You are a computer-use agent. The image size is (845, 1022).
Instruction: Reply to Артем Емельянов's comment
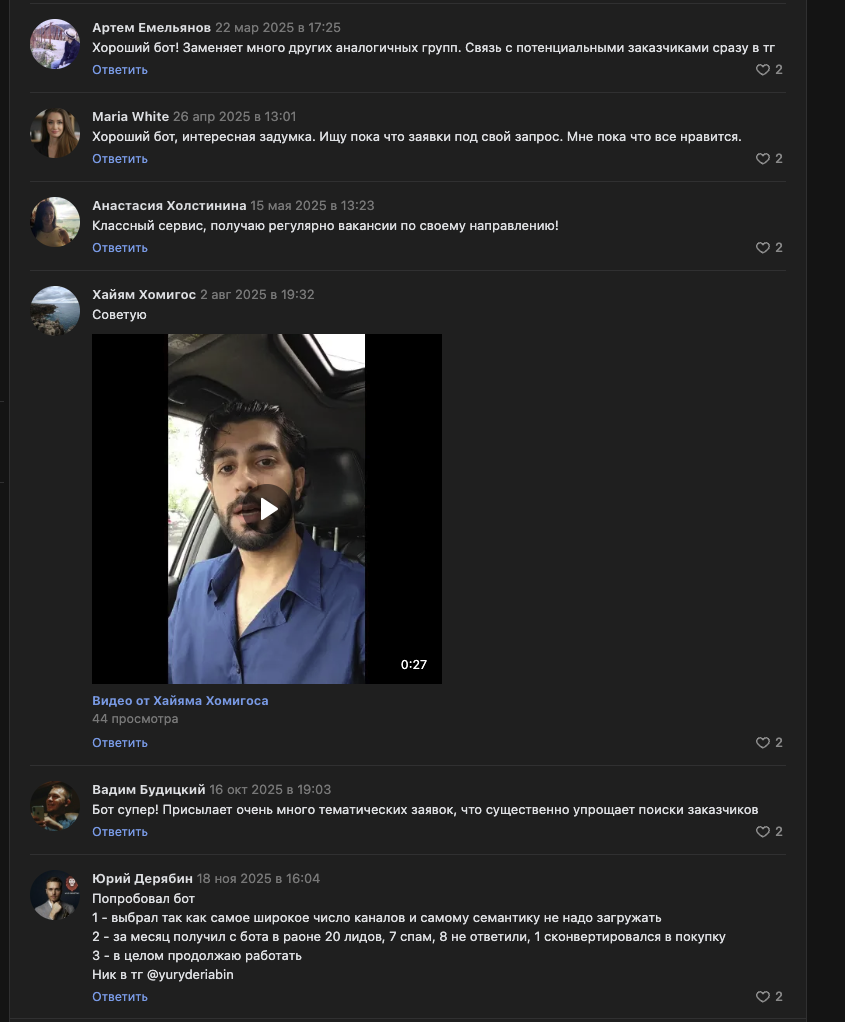pyautogui.click(x=120, y=70)
